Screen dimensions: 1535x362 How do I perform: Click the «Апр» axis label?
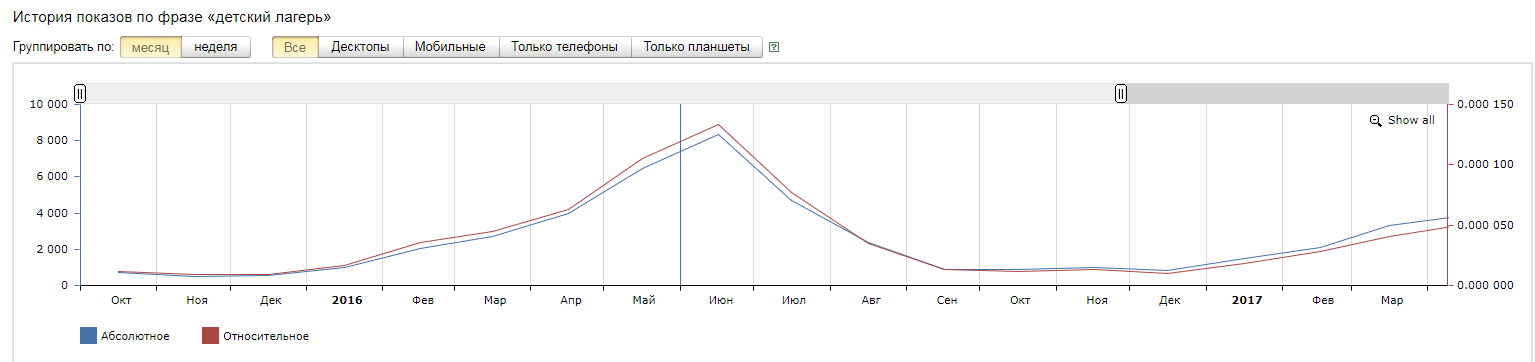pyautogui.click(x=571, y=300)
